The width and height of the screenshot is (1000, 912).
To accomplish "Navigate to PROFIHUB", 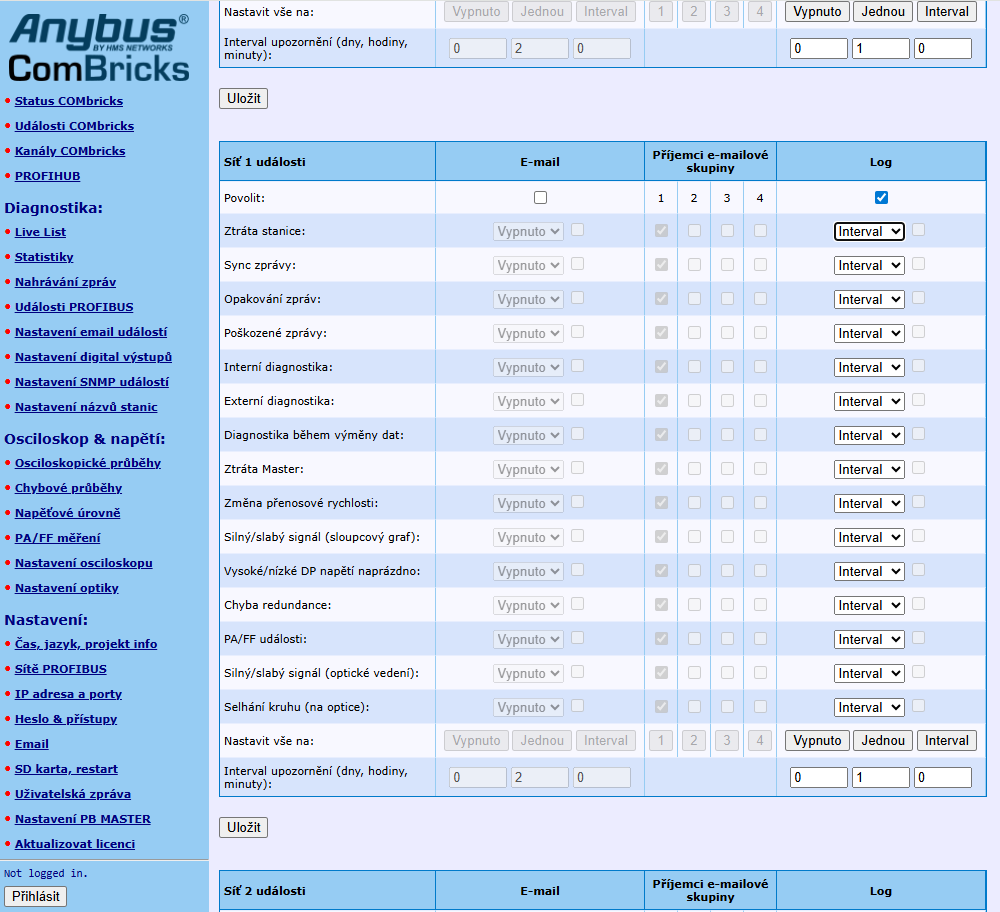I will click(47, 176).
